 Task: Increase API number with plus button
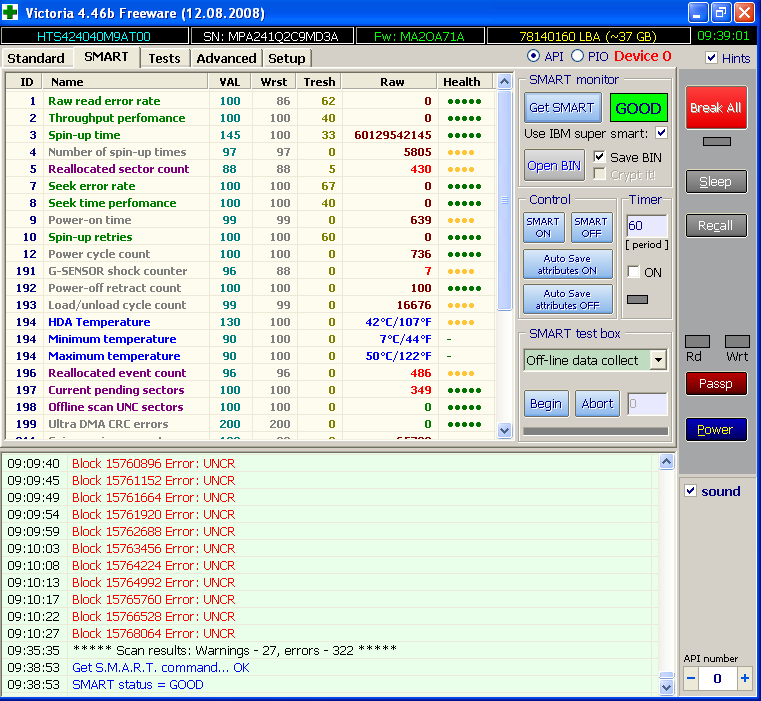click(x=744, y=678)
